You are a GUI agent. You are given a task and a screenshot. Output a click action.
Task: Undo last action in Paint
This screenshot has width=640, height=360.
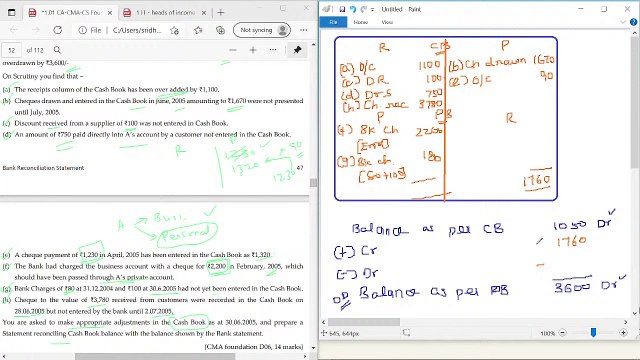[x=353, y=9]
